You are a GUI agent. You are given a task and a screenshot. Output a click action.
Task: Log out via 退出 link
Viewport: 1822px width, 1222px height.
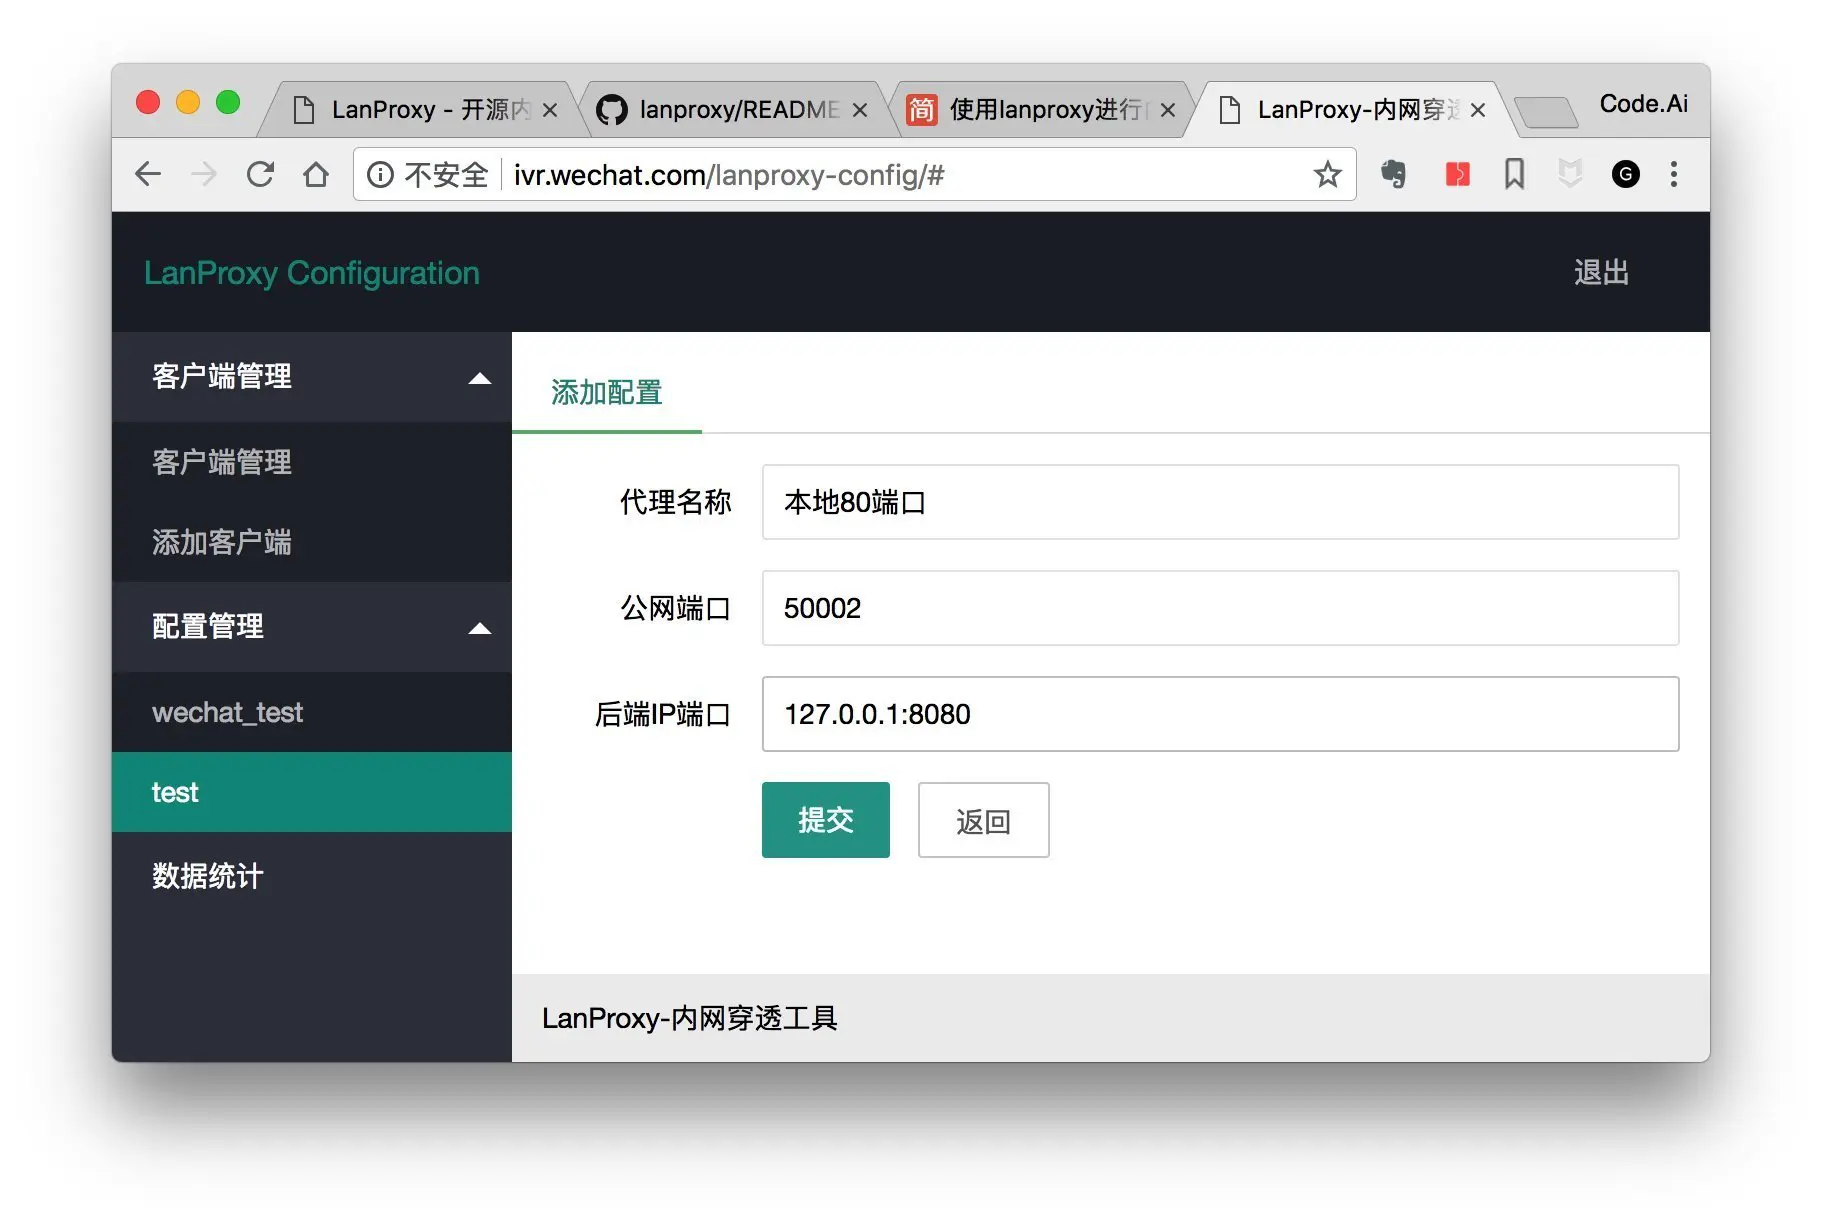(x=1601, y=273)
